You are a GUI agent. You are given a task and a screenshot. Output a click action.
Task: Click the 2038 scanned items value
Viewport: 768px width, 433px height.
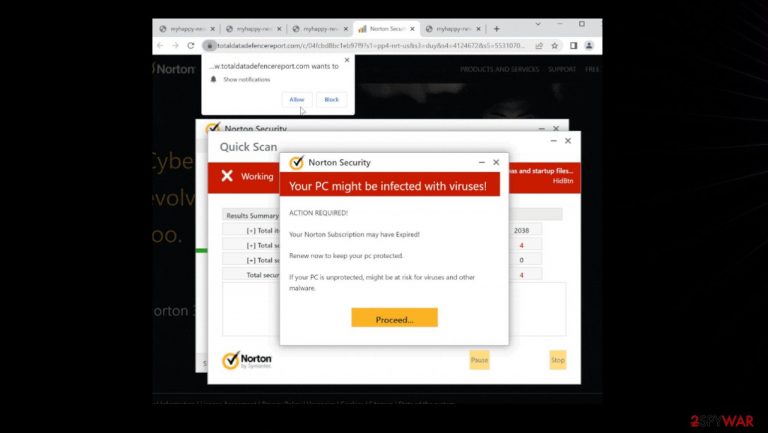(x=521, y=230)
